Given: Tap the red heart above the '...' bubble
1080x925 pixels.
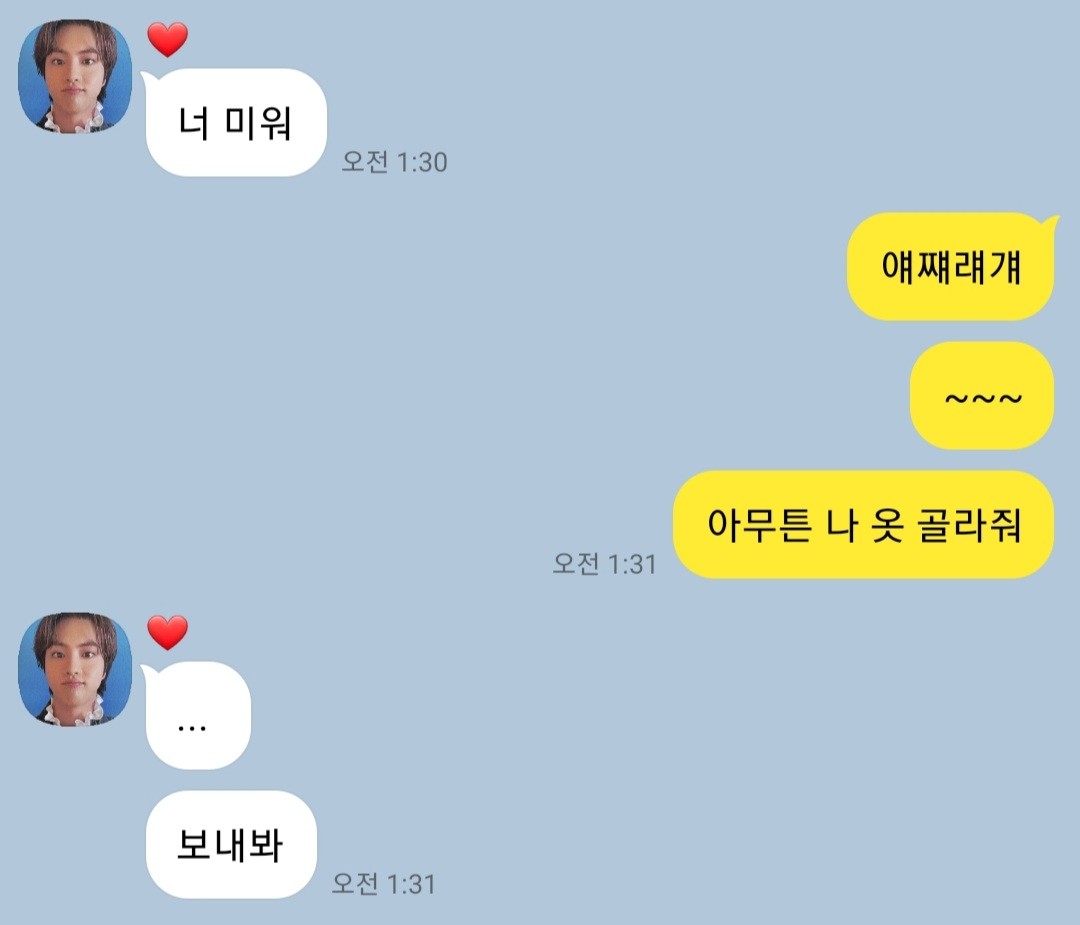Looking at the screenshot, I should (167, 632).
